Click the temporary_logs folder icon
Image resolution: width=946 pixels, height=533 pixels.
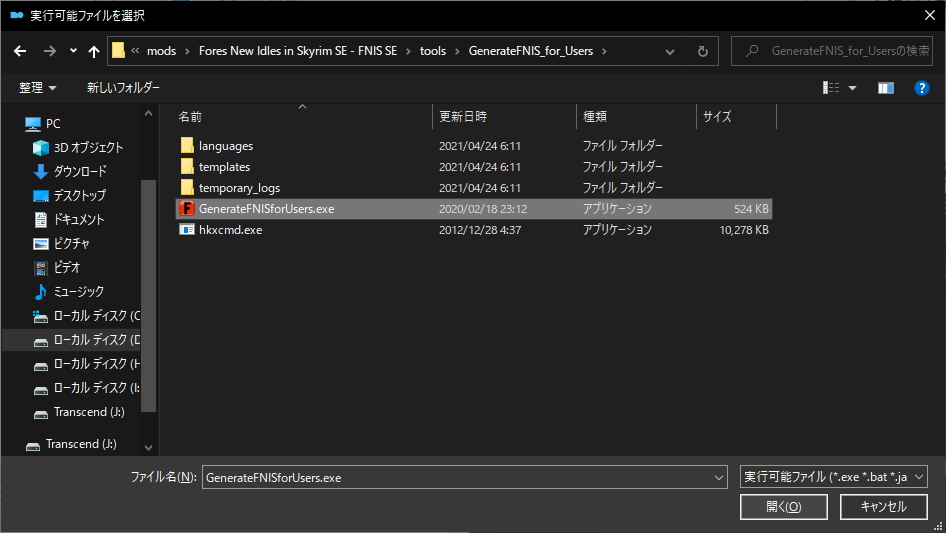[x=187, y=188]
